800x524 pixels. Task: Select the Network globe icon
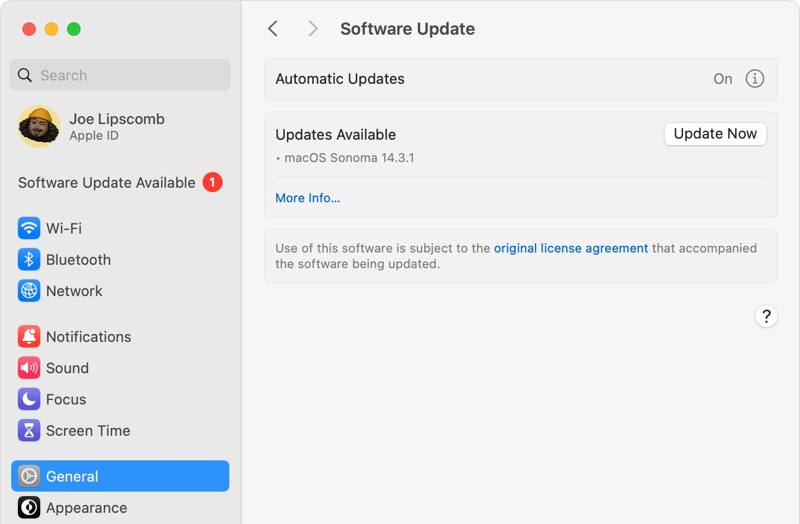pyautogui.click(x=29, y=291)
